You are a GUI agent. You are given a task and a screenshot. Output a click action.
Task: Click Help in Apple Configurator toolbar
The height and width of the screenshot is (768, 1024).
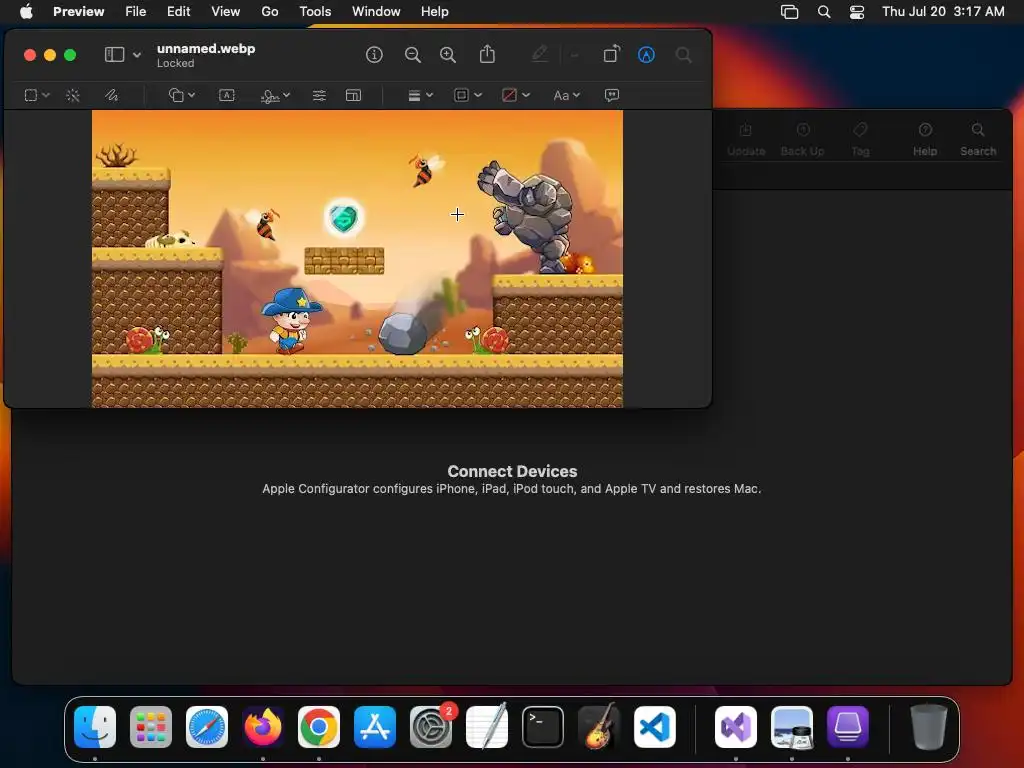tap(925, 140)
